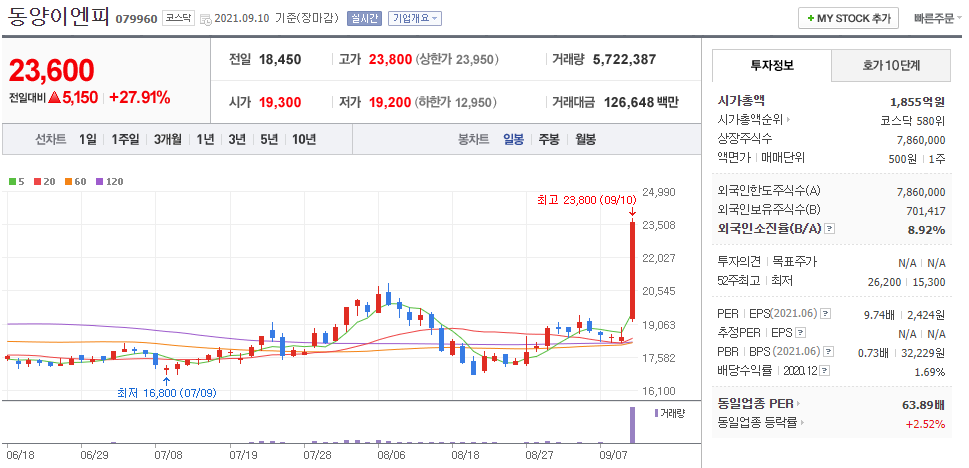The height and width of the screenshot is (468, 969).
Task: Select 3년 line chart period
Action: [237, 139]
